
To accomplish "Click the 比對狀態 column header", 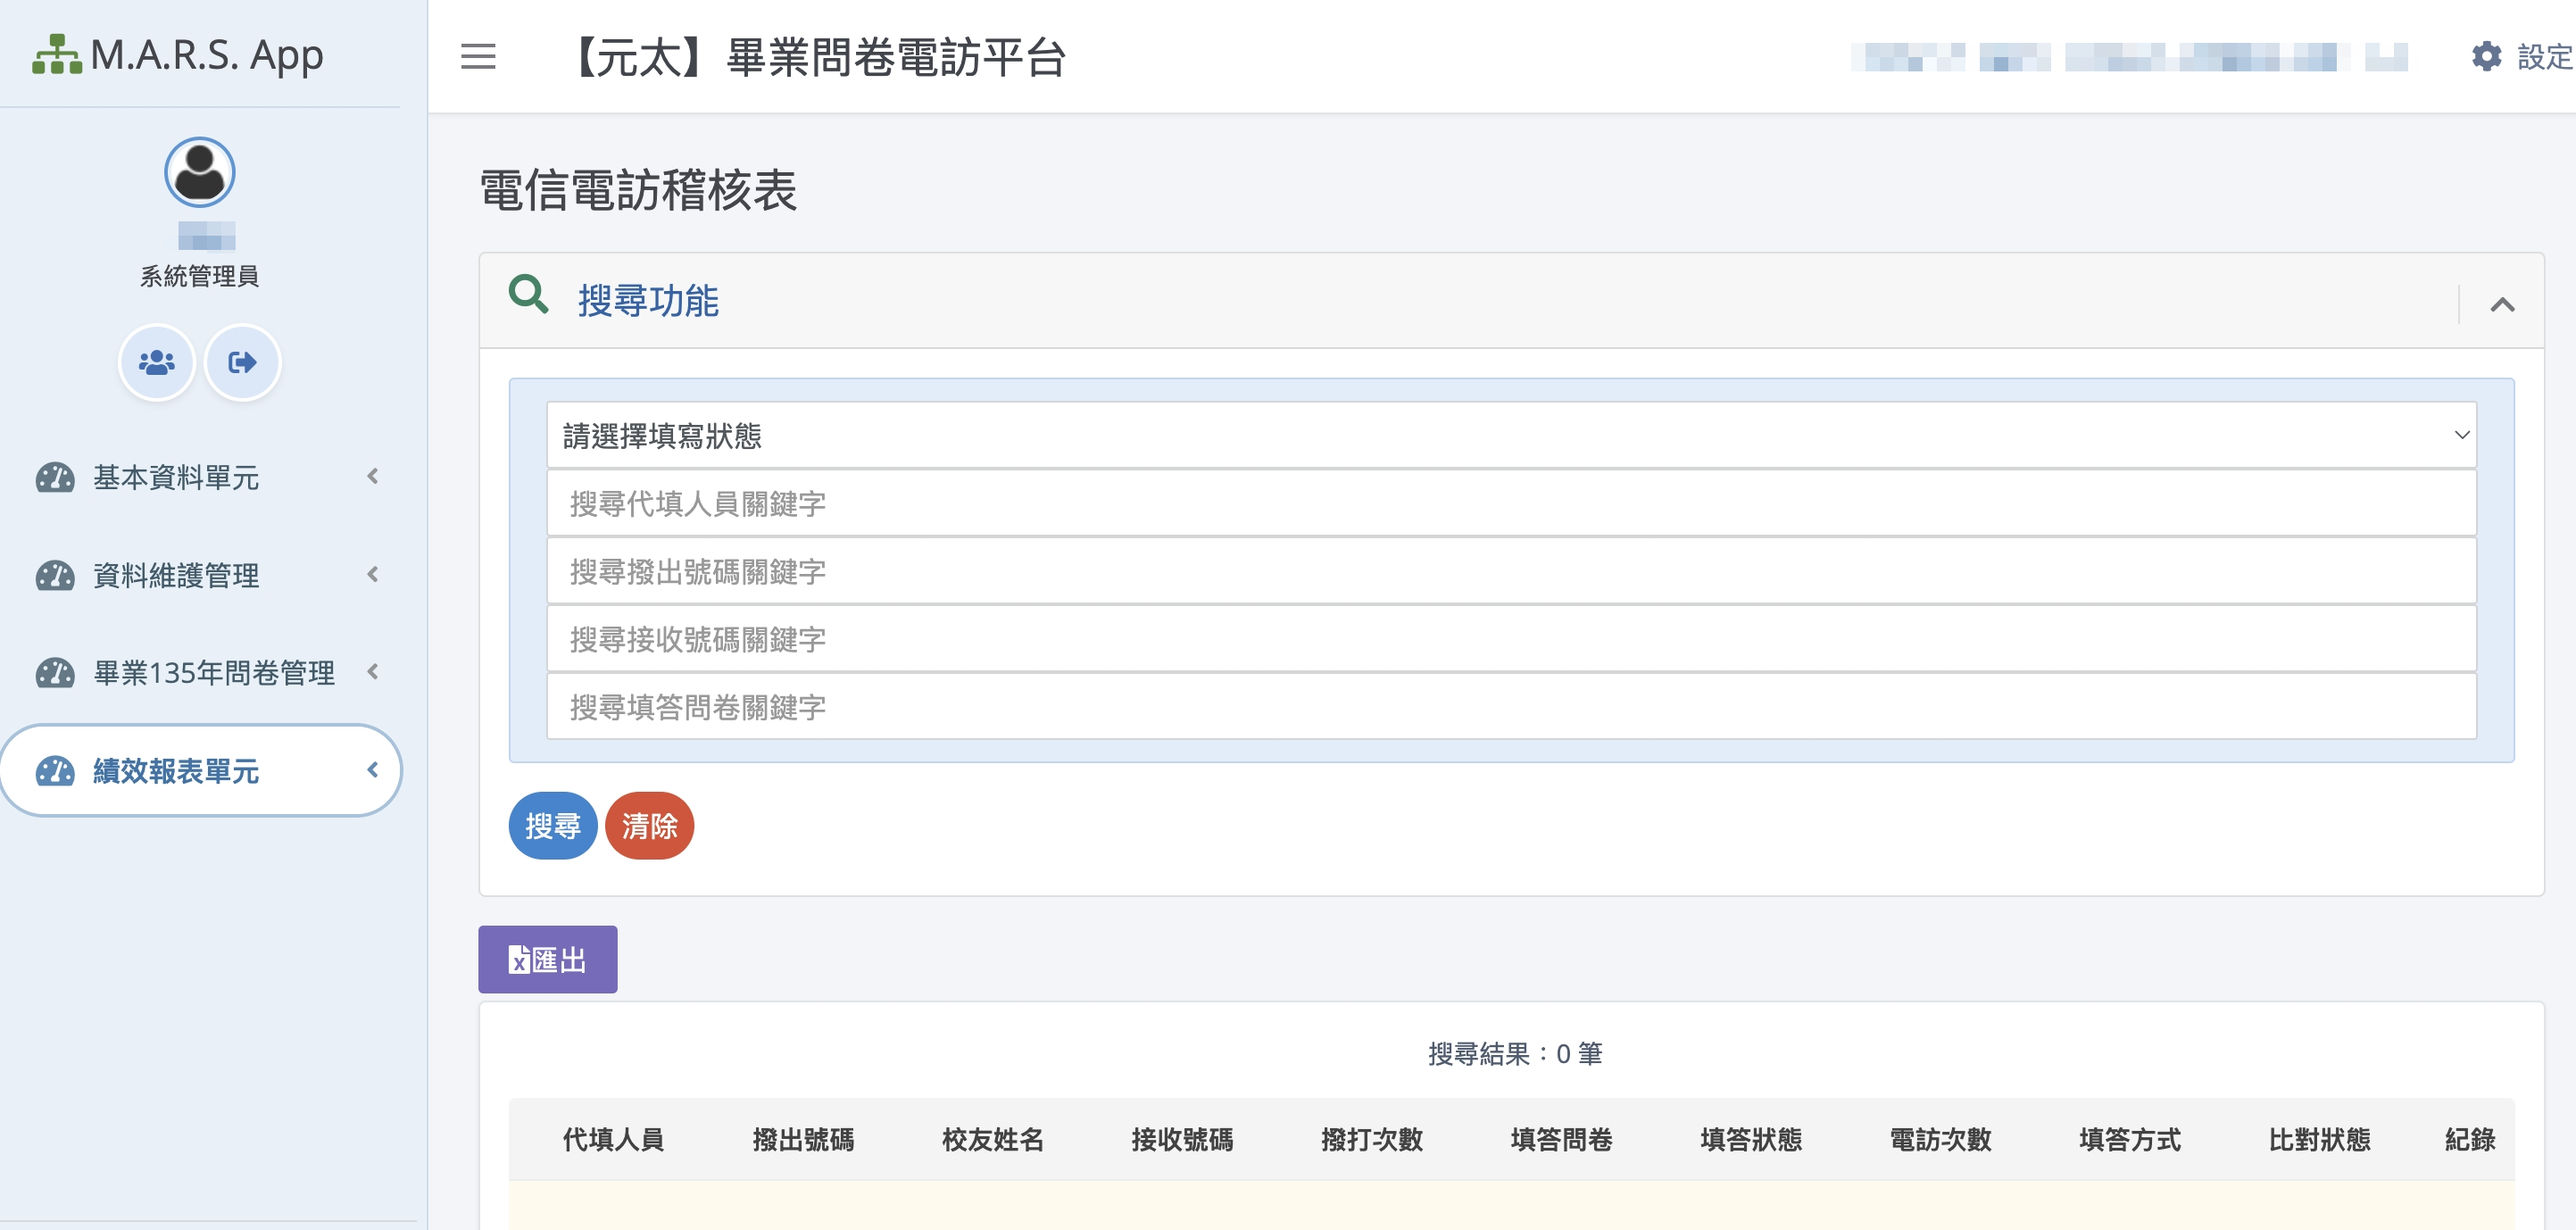I will click(x=2319, y=1139).
